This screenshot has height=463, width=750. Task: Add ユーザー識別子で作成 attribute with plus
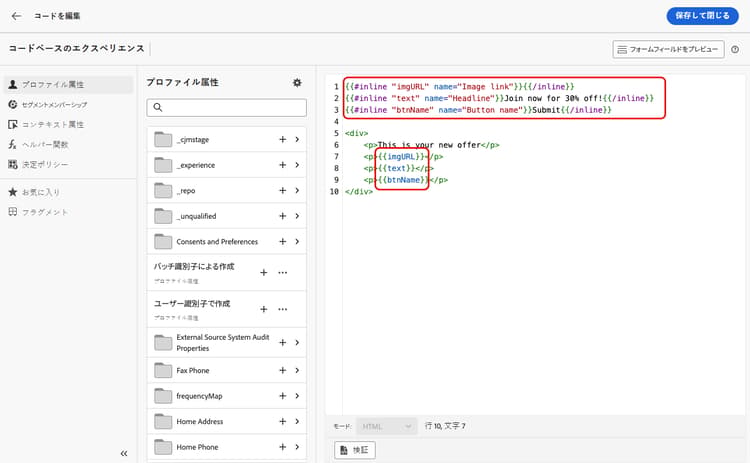click(264, 309)
